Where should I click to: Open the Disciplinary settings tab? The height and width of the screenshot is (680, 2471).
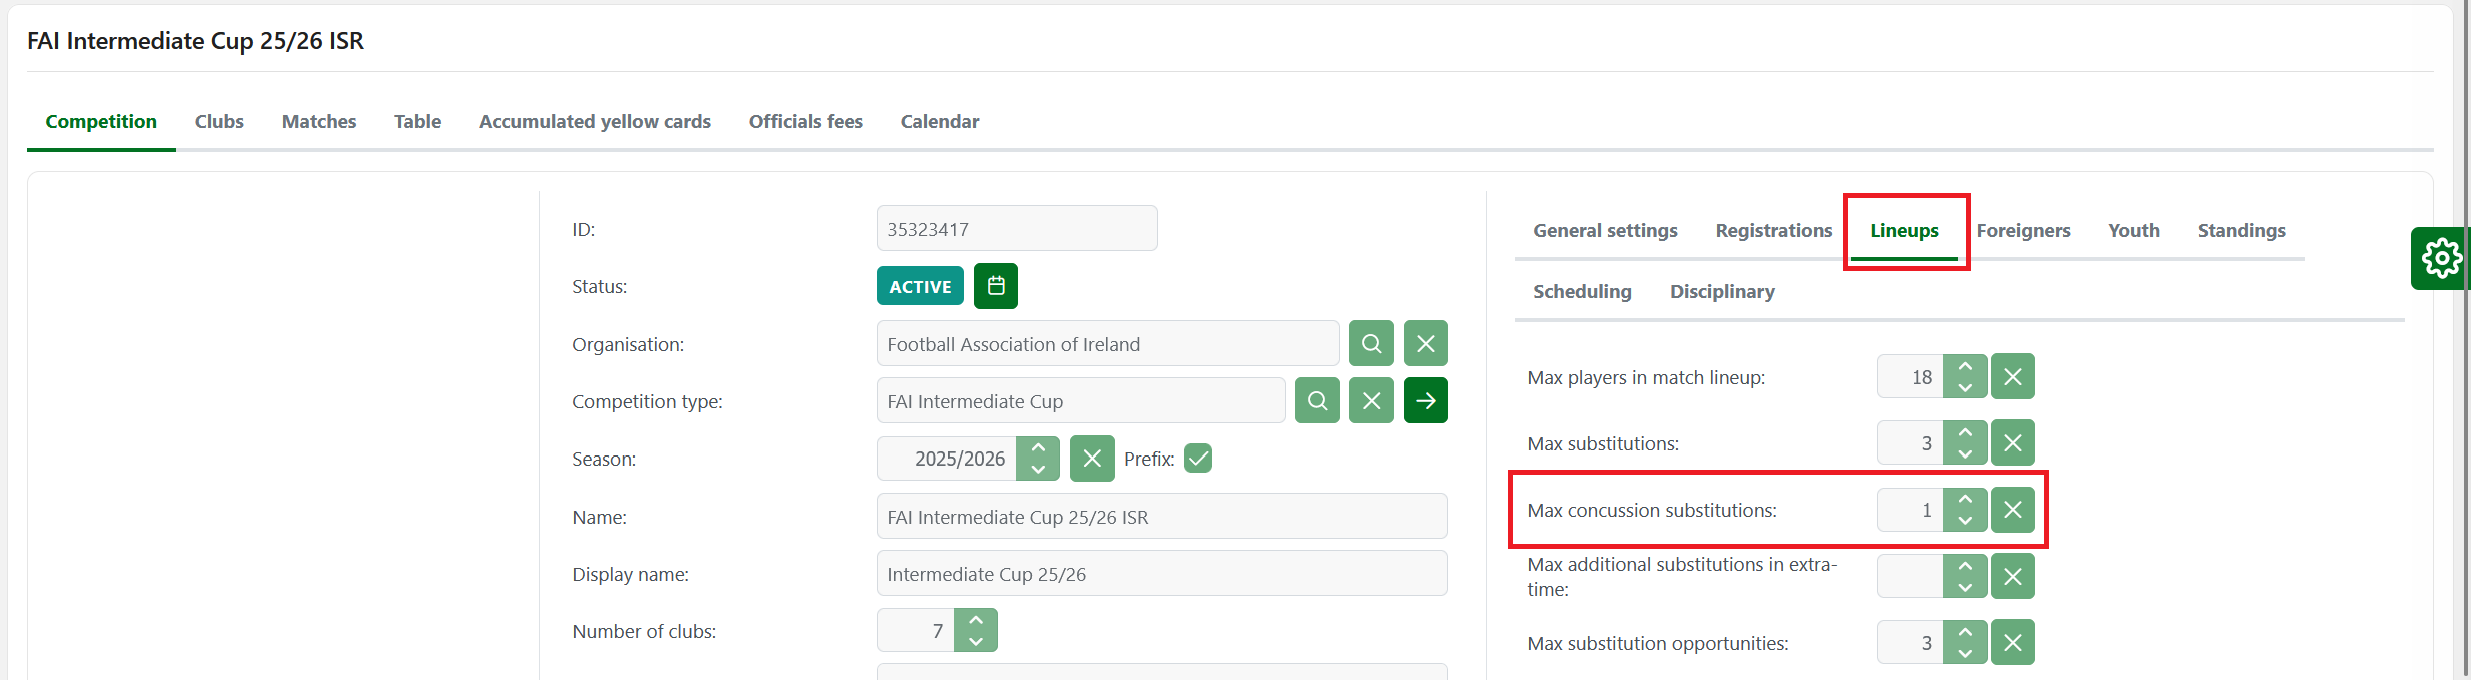[x=1721, y=292]
